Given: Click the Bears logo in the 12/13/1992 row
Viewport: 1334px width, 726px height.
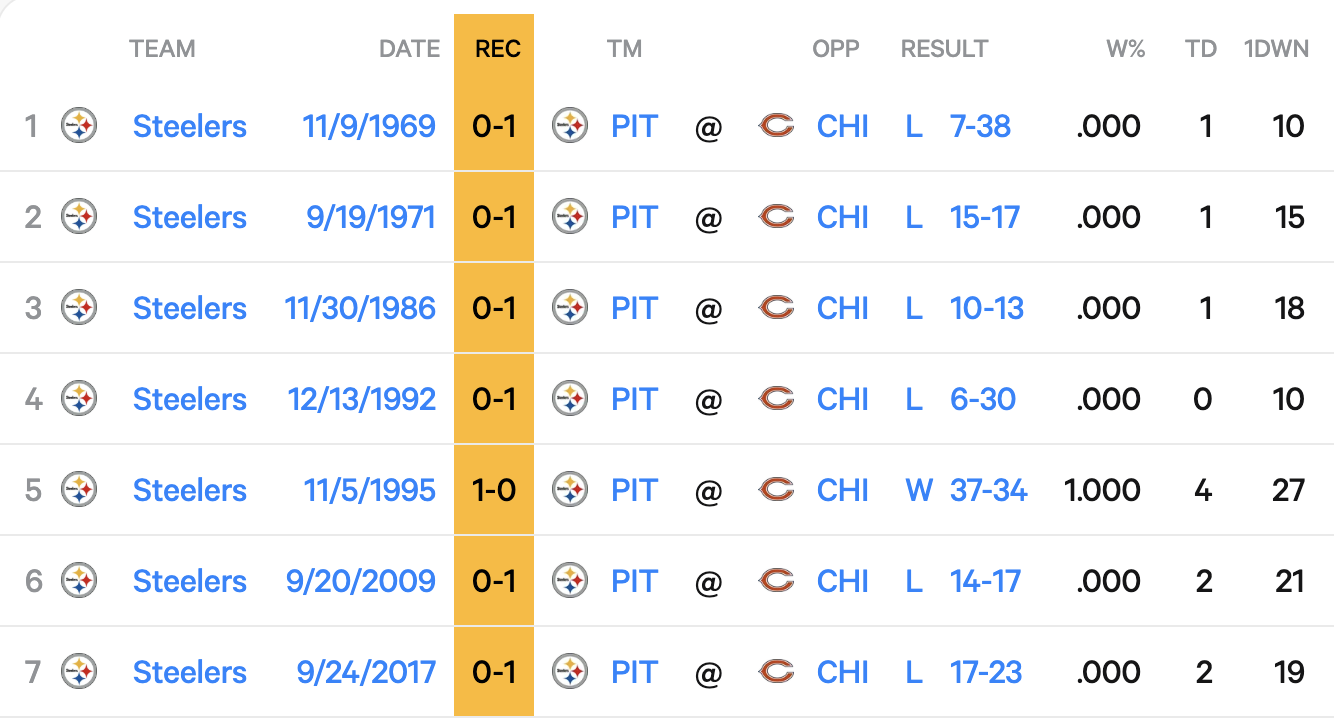Looking at the screenshot, I should point(776,400).
